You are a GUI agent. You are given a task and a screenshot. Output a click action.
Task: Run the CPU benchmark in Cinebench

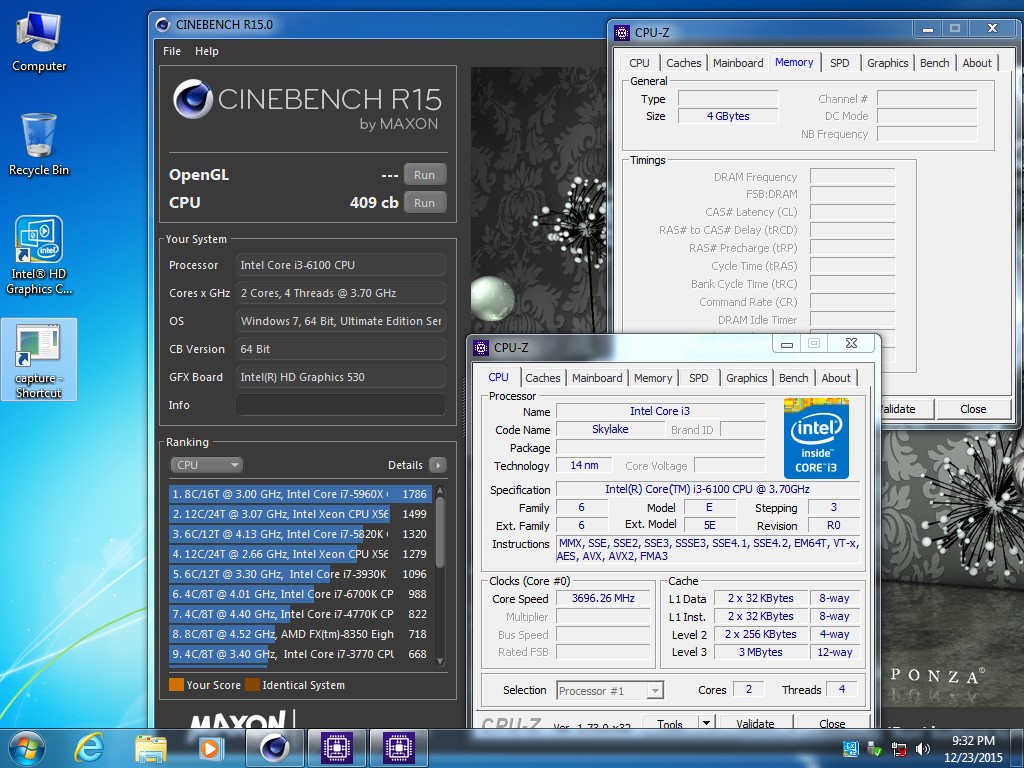click(x=424, y=202)
